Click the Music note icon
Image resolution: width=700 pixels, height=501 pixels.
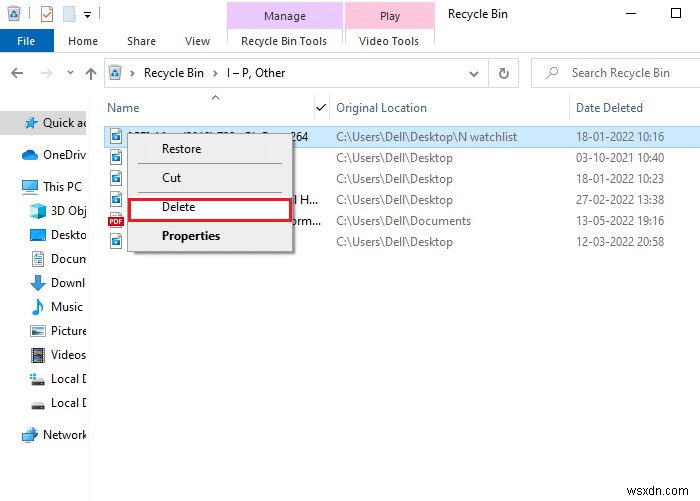(x=38, y=307)
